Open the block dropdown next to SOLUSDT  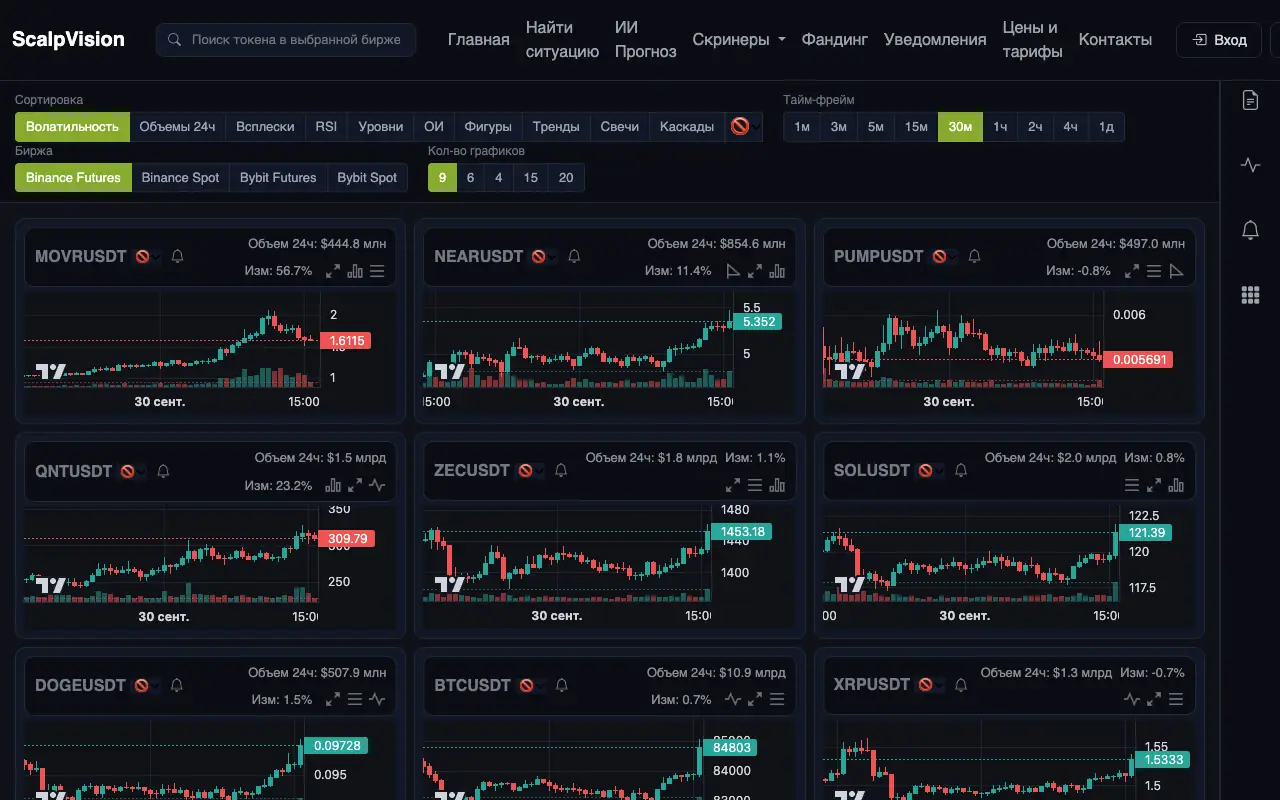point(930,471)
